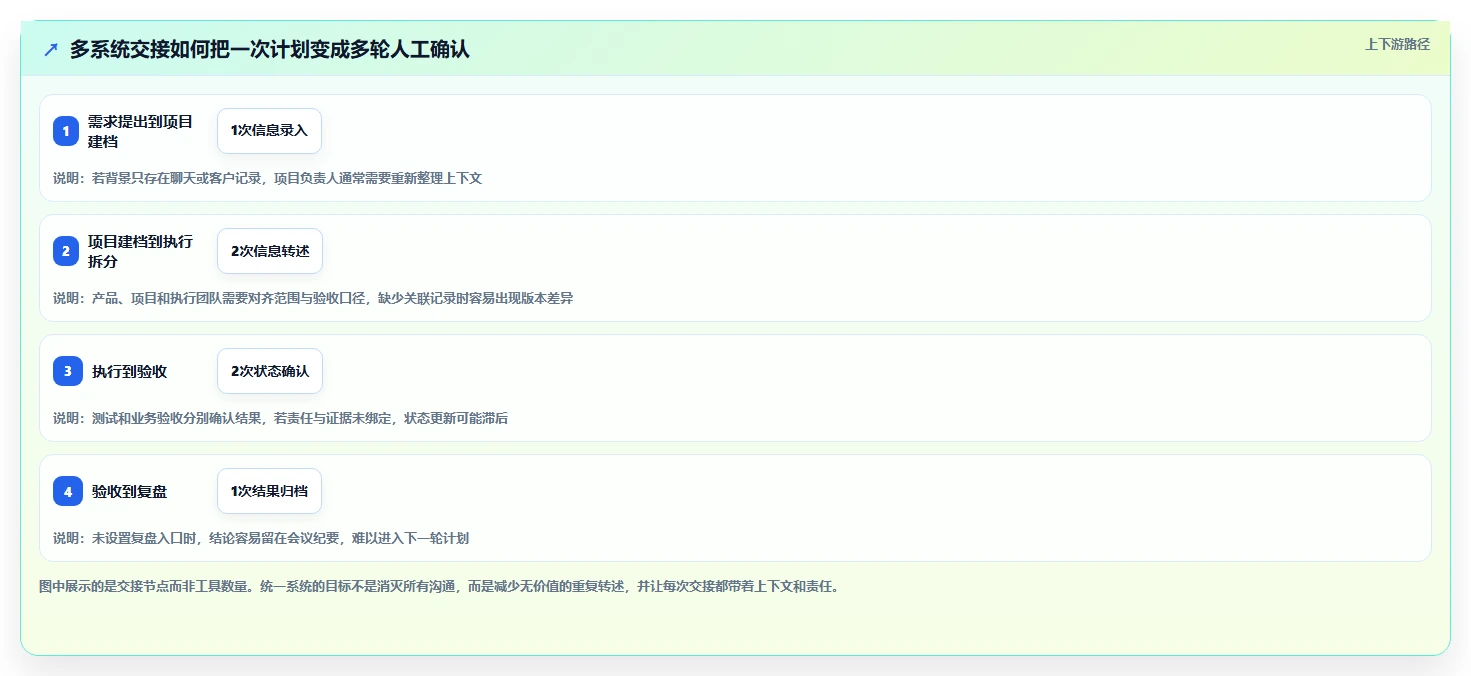Screen dimensions: 1471x676
Task: Select the 需求提出到项目建档 step title
Action: [141, 131]
